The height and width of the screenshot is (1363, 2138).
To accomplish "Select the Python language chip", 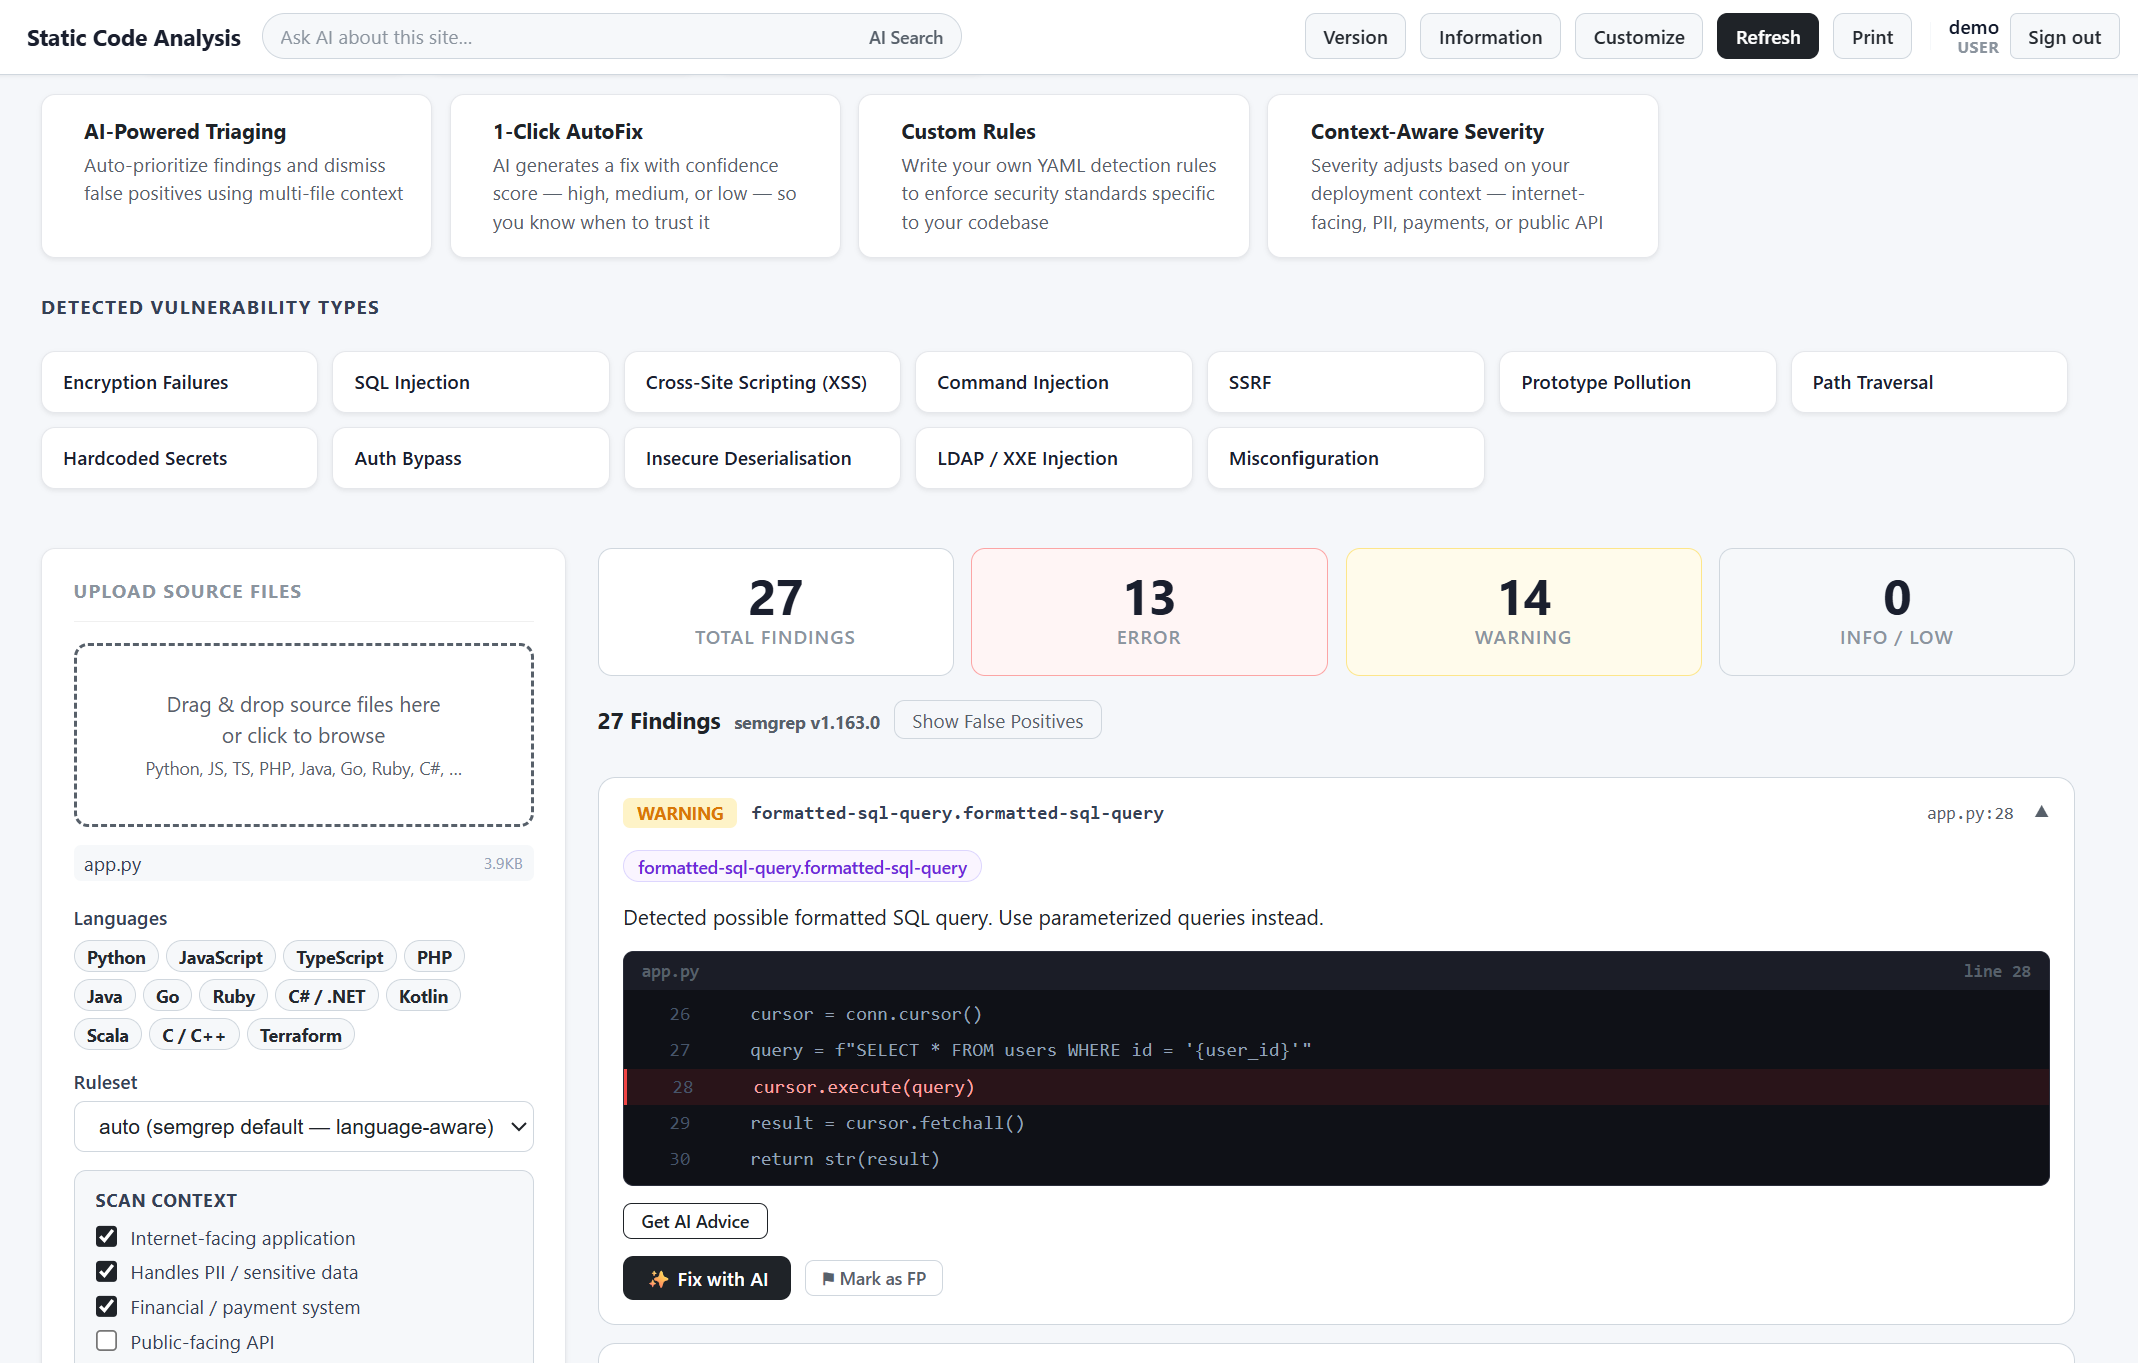I will 116,957.
